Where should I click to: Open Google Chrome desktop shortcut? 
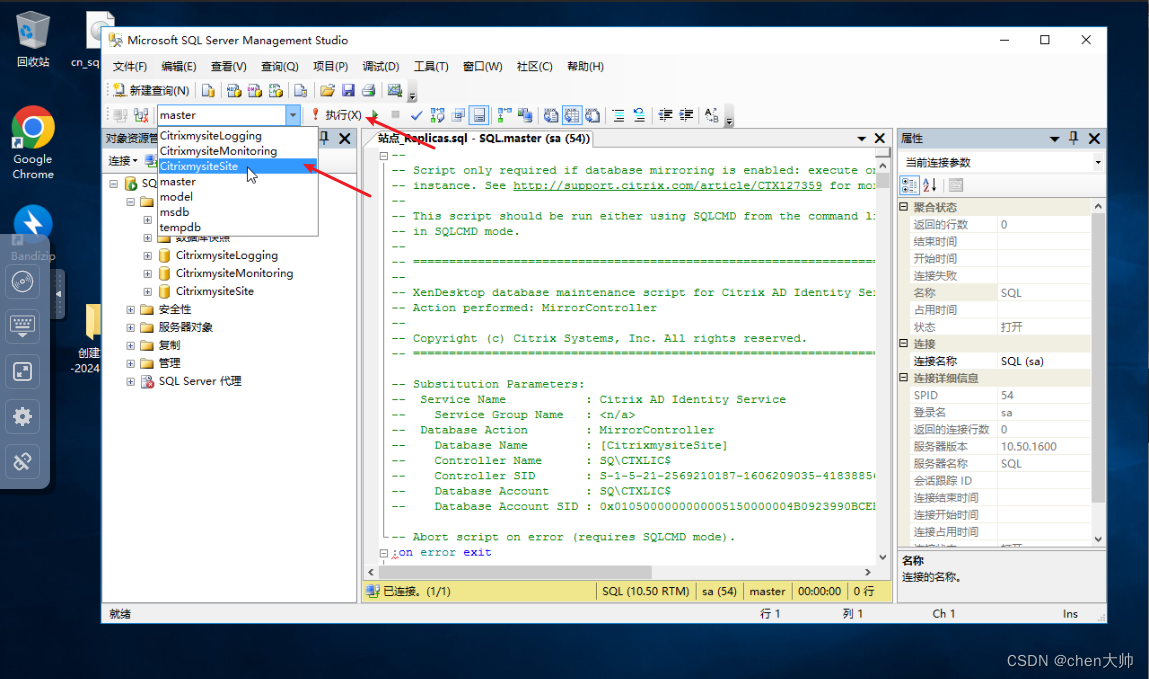coord(33,144)
